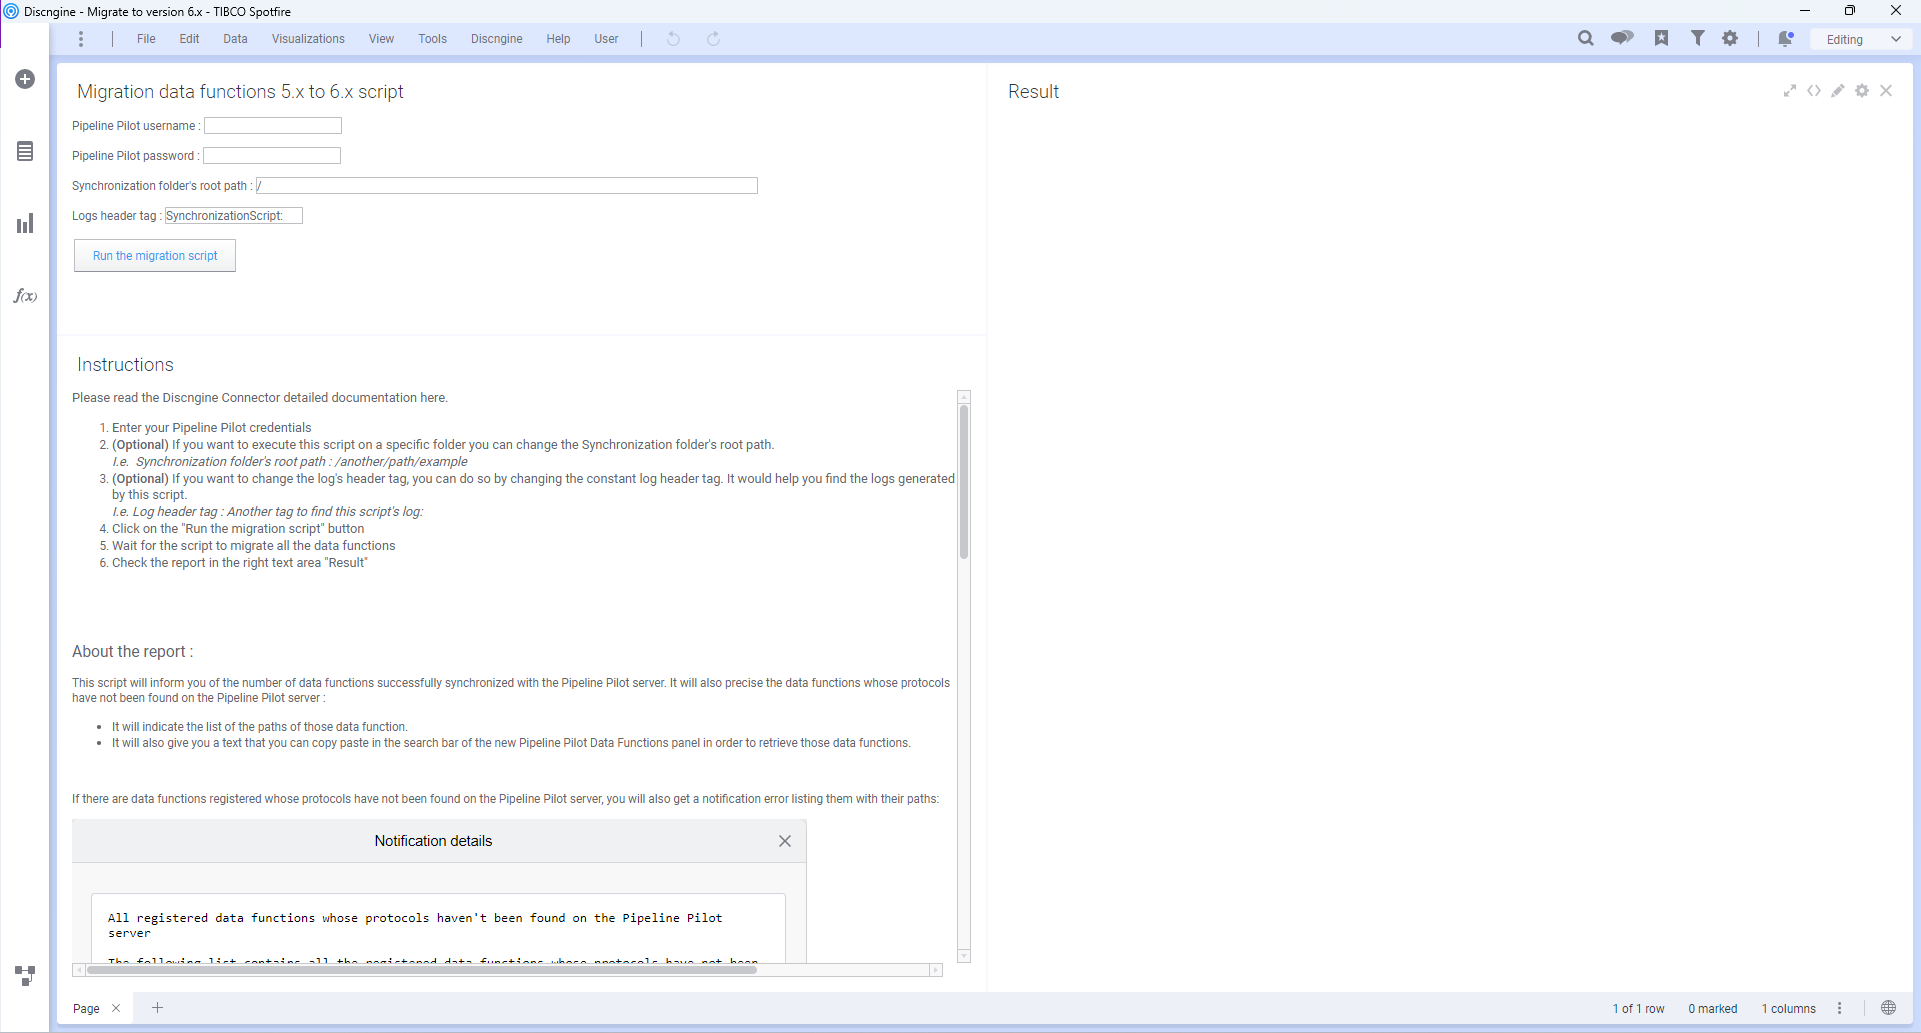1921x1033 pixels.
Task: Open status bar three-dot options
Action: pyautogui.click(x=1839, y=1008)
